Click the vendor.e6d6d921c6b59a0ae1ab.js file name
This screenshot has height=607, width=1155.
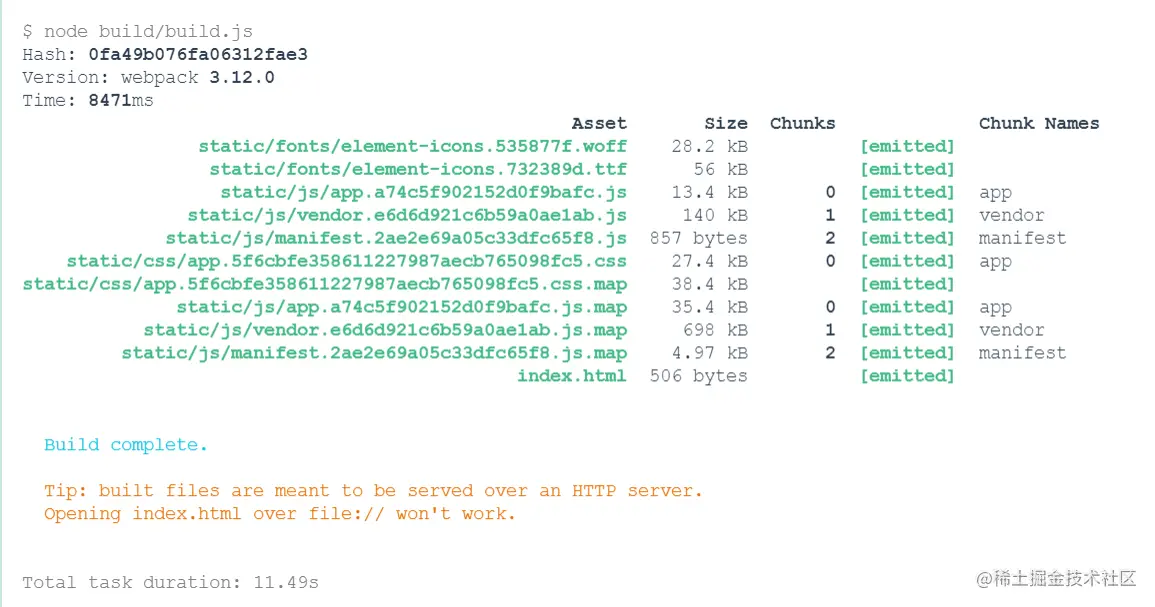pyautogui.click(x=407, y=216)
